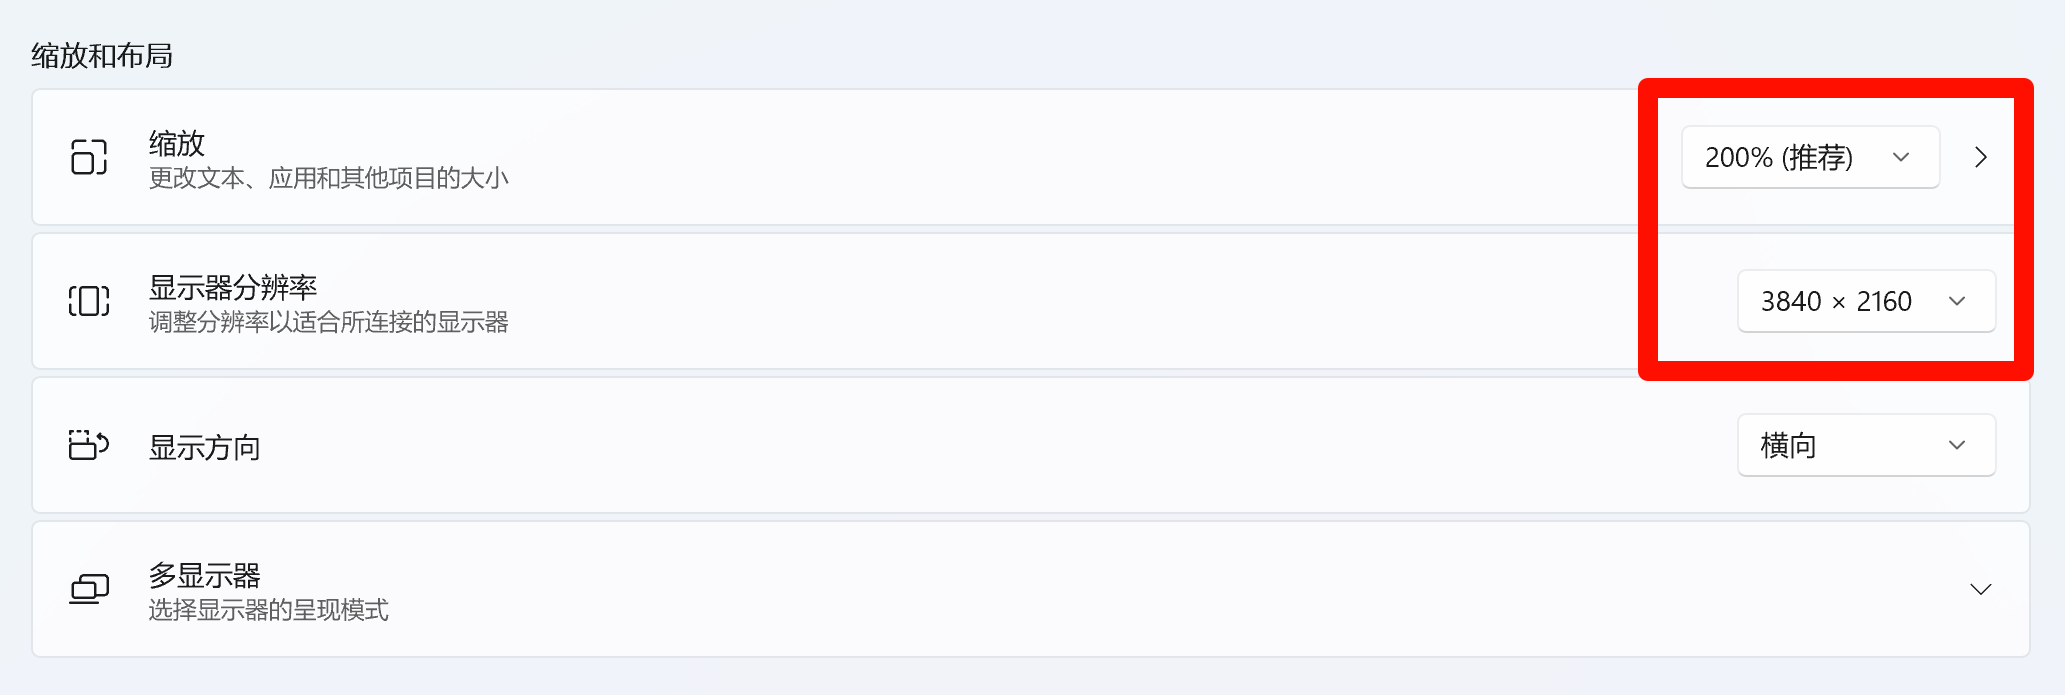This screenshot has height=695, width=2065.
Task: Expand the 多显示器 section chevron
Action: tap(1980, 589)
